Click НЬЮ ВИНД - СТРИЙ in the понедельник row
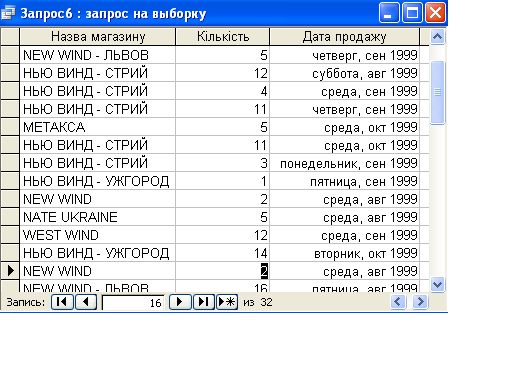This screenshot has width=512, height=384. [x=98, y=163]
